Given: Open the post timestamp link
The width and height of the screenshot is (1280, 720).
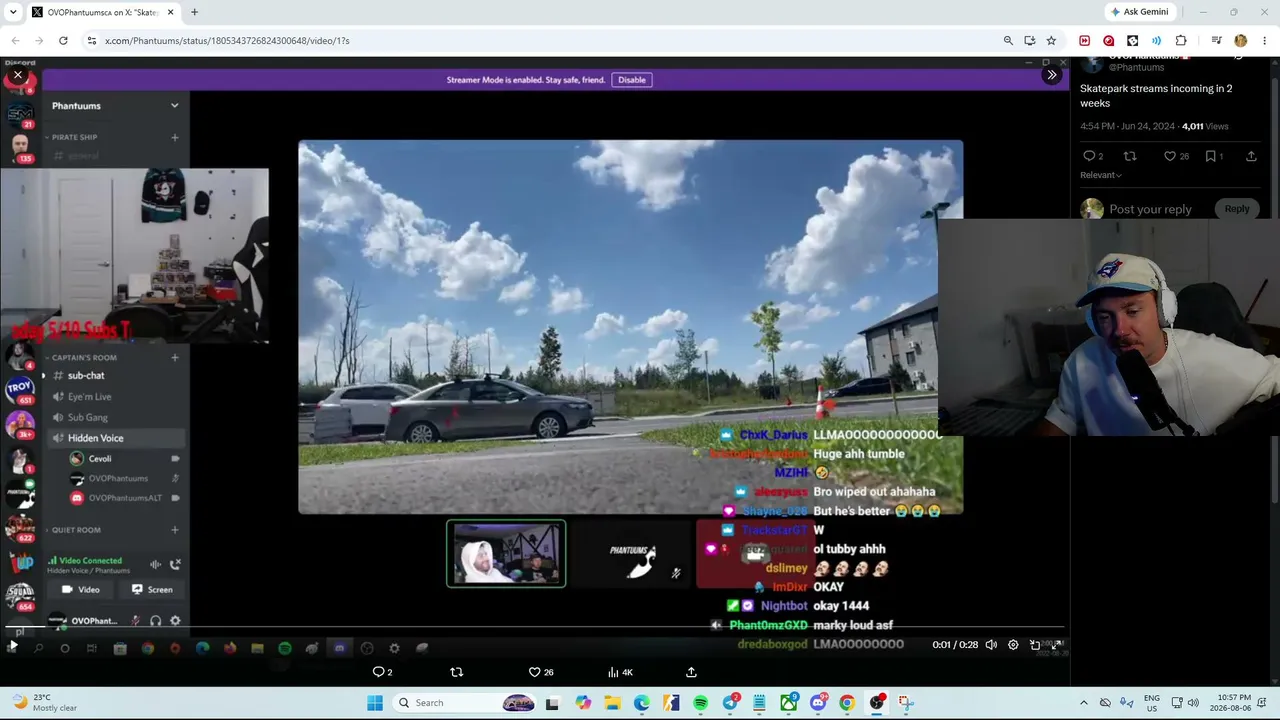Looking at the screenshot, I should (x=1126, y=126).
